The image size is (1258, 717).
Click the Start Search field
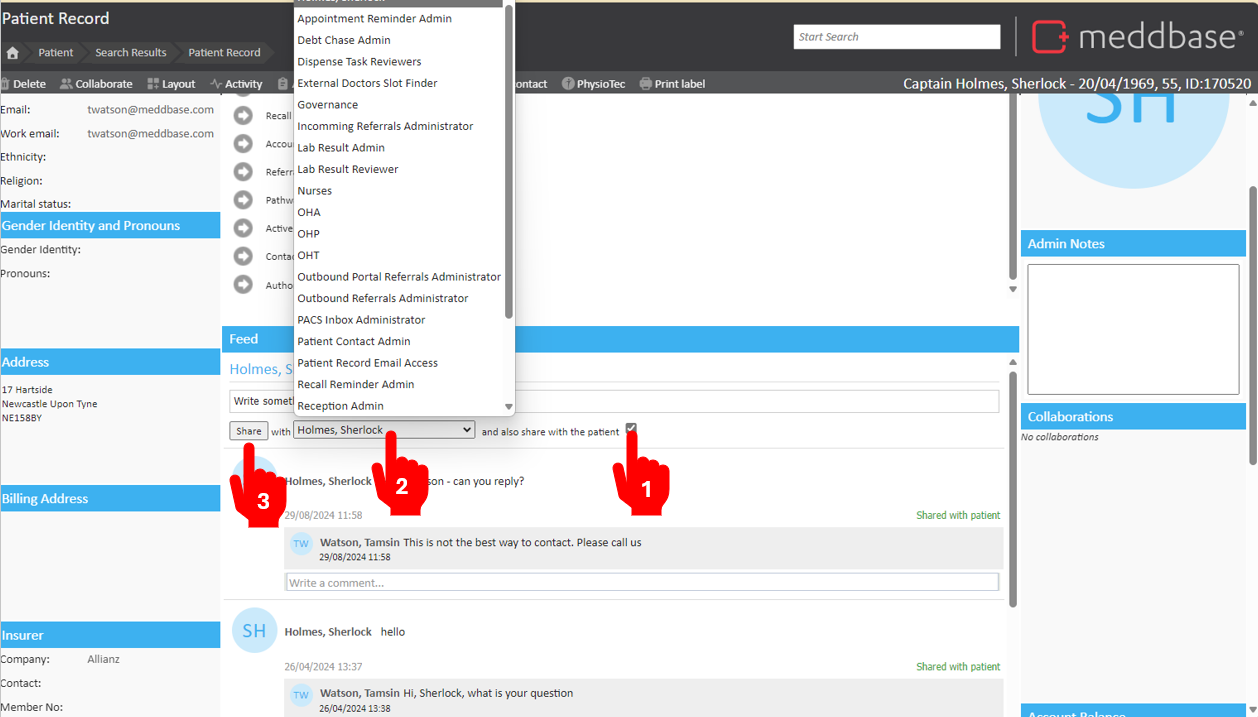[x=896, y=37]
